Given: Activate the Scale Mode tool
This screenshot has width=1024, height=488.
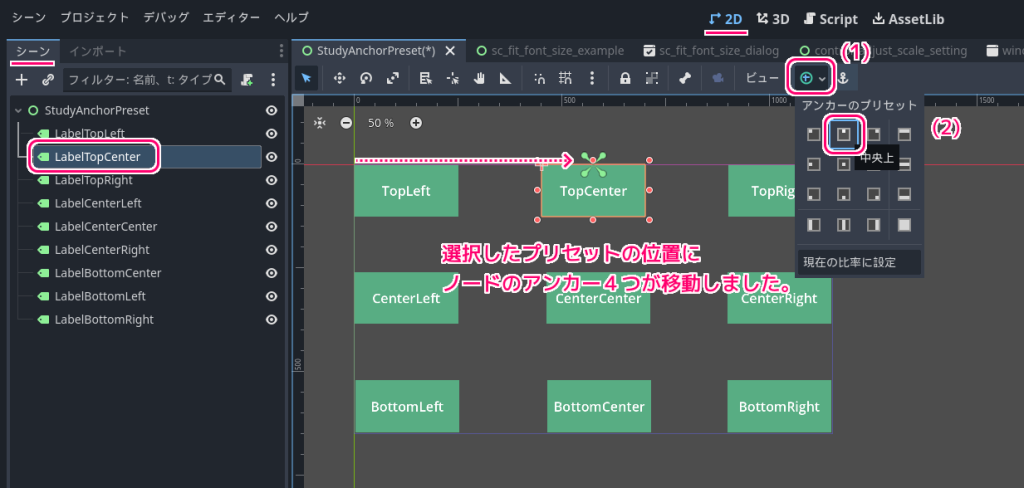Looking at the screenshot, I should click(x=392, y=78).
